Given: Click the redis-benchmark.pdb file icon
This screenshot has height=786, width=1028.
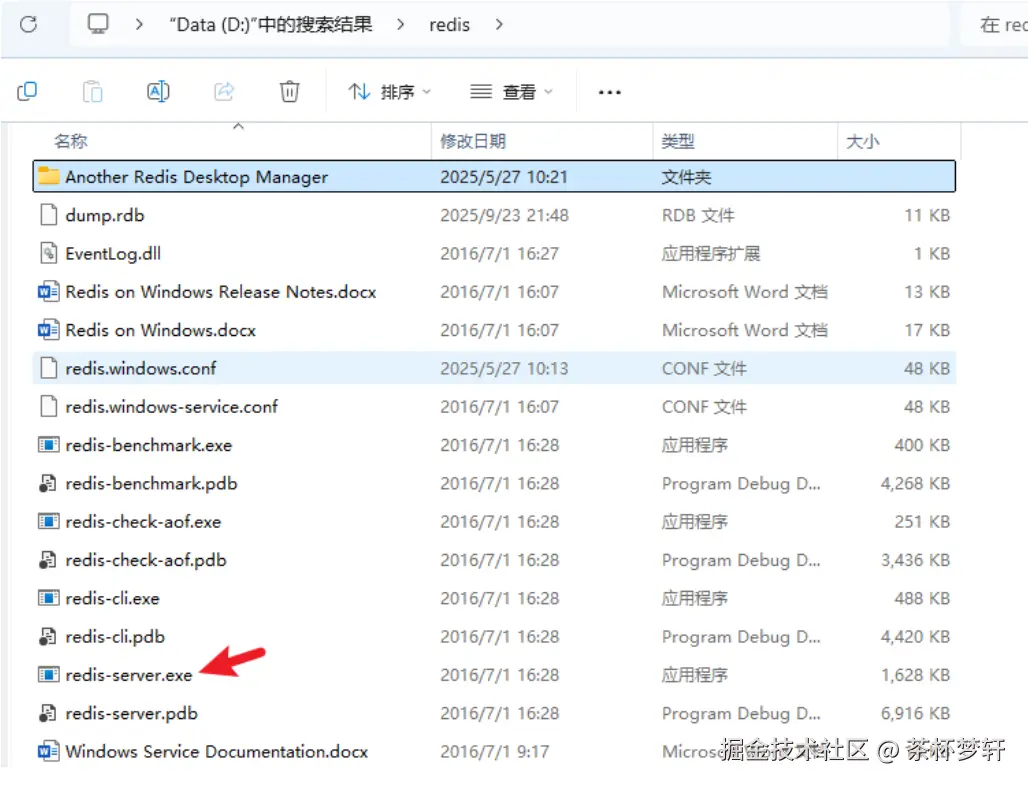Looking at the screenshot, I should (x=48, y=483).
